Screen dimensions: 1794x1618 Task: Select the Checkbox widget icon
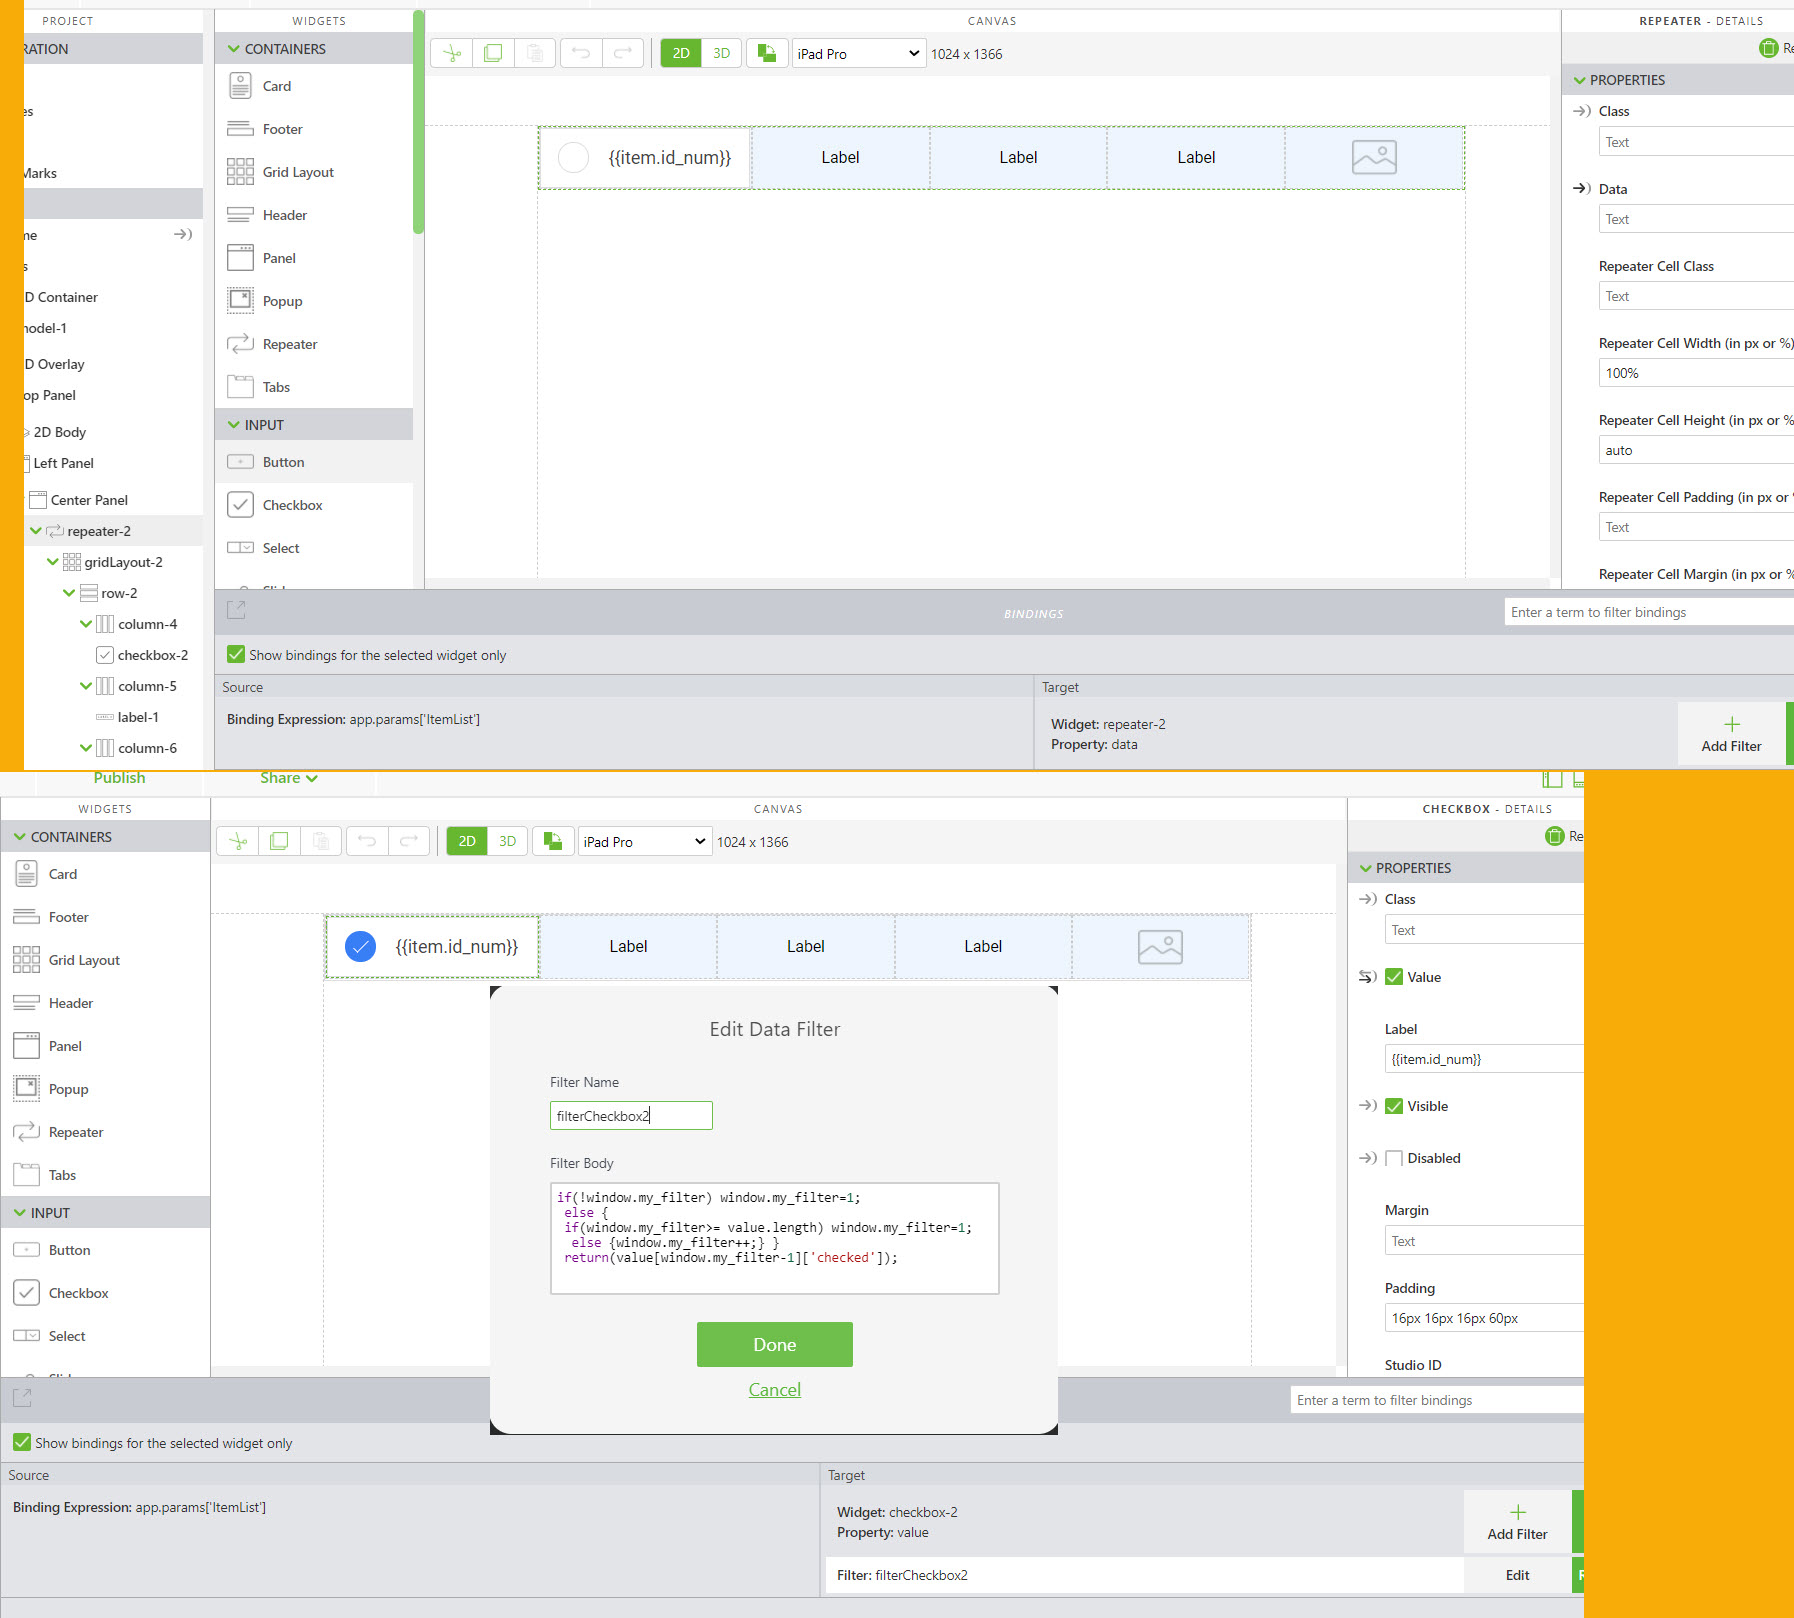pyautogui.click(x=240, y=504)
